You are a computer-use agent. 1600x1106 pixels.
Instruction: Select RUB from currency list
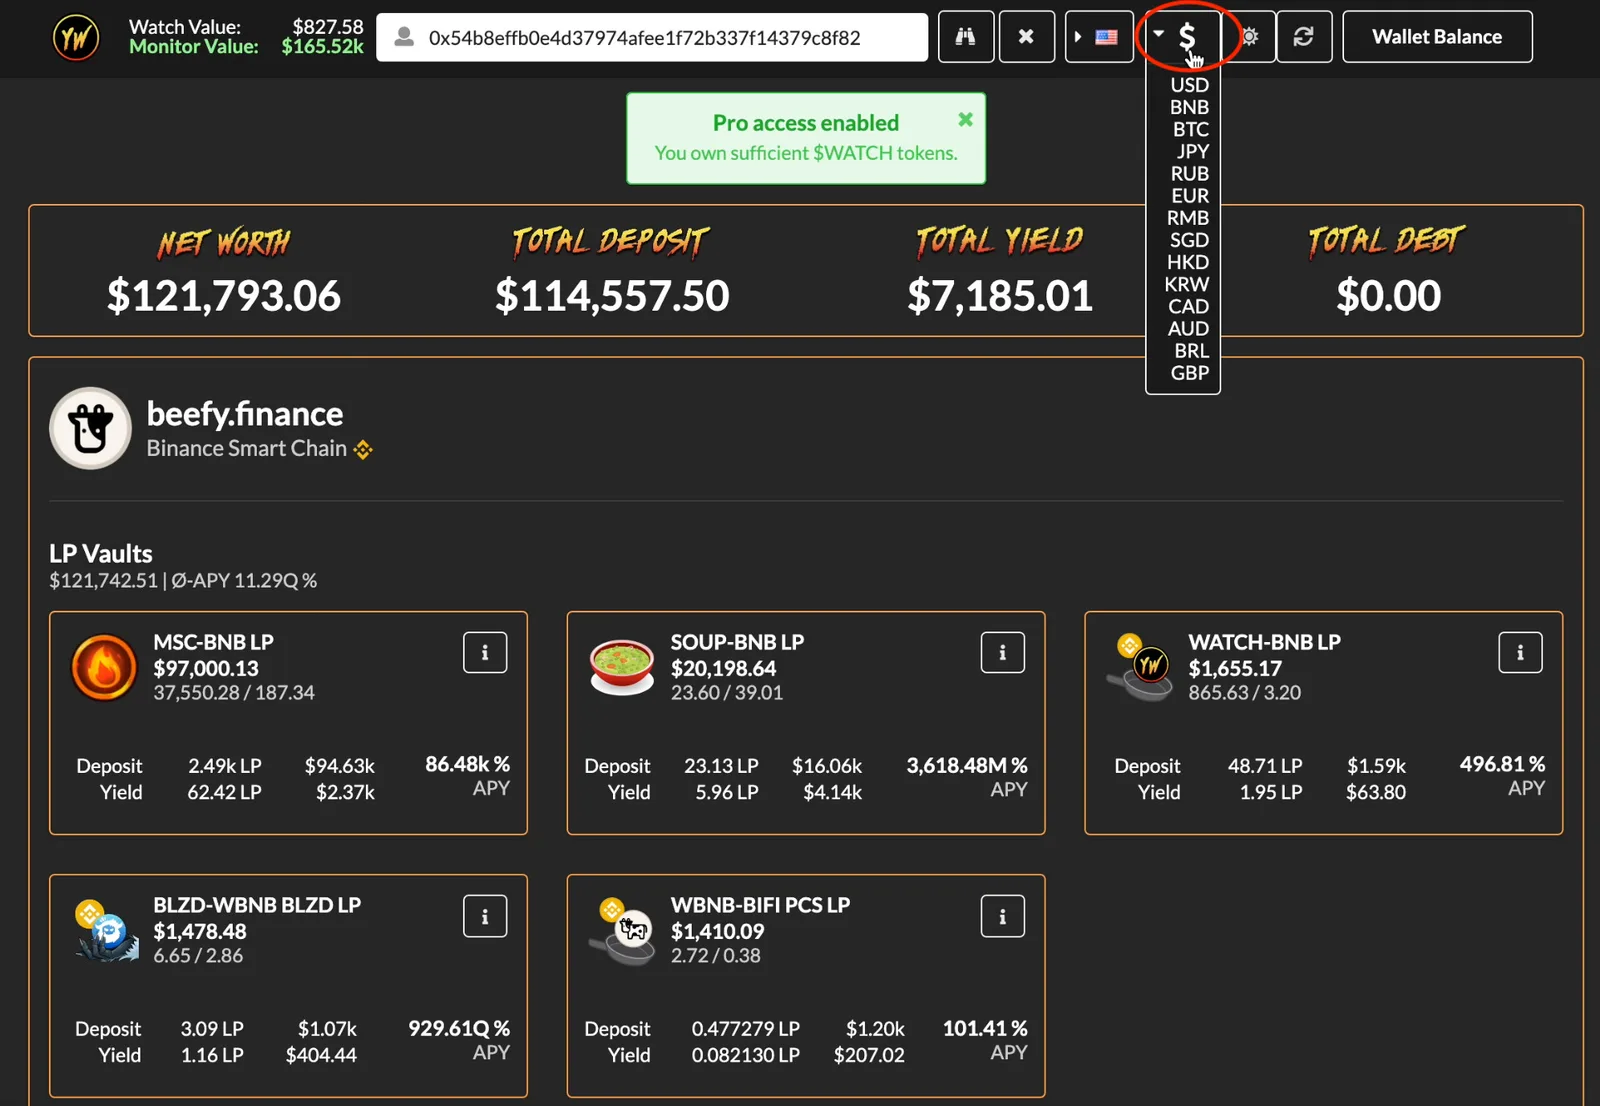pos(1189,173)
